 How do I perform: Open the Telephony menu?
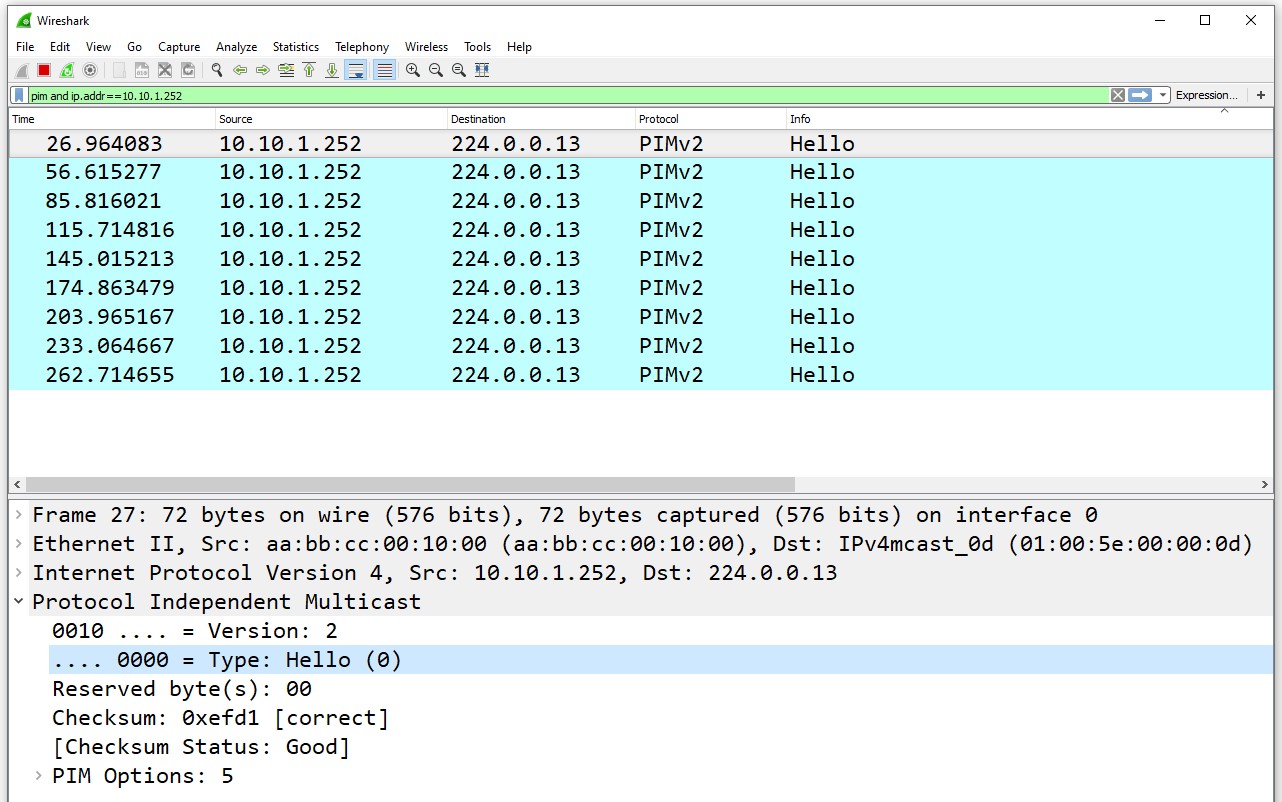tap(362, 47)
